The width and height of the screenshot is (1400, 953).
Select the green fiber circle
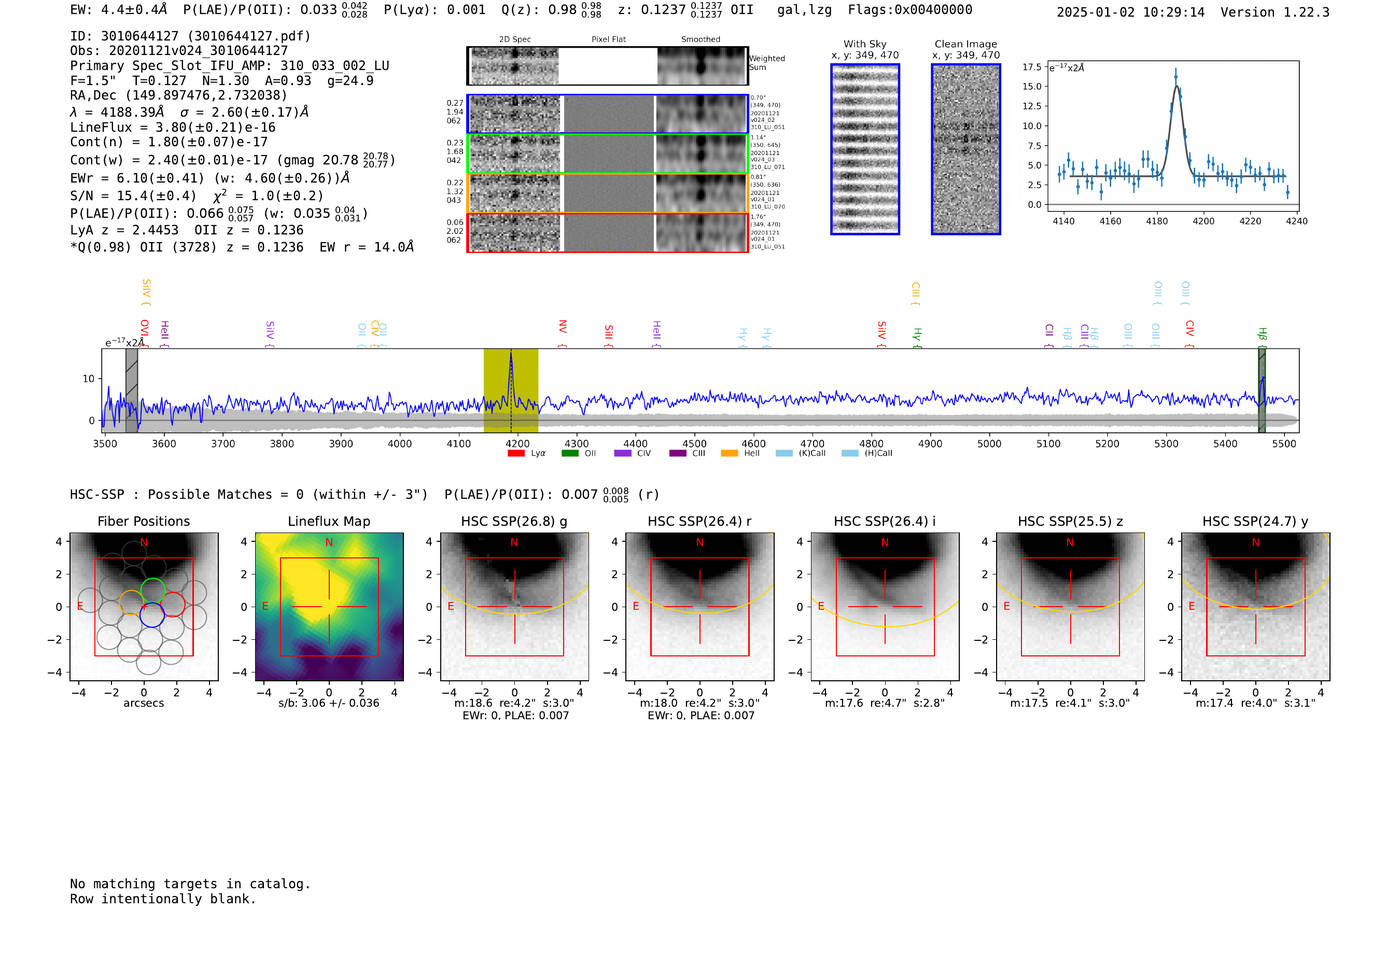152,589
